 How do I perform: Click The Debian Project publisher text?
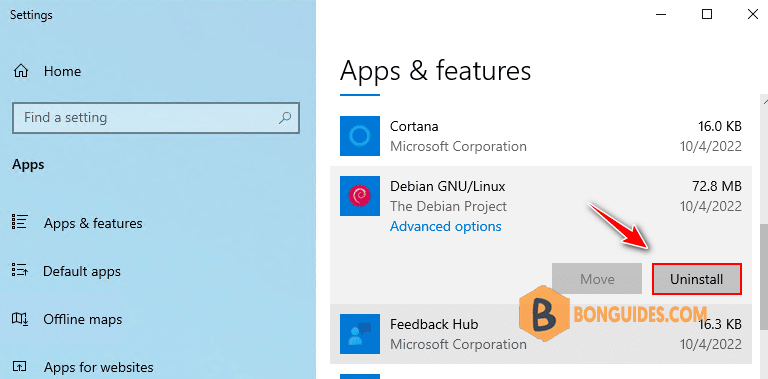click(448, 206)
